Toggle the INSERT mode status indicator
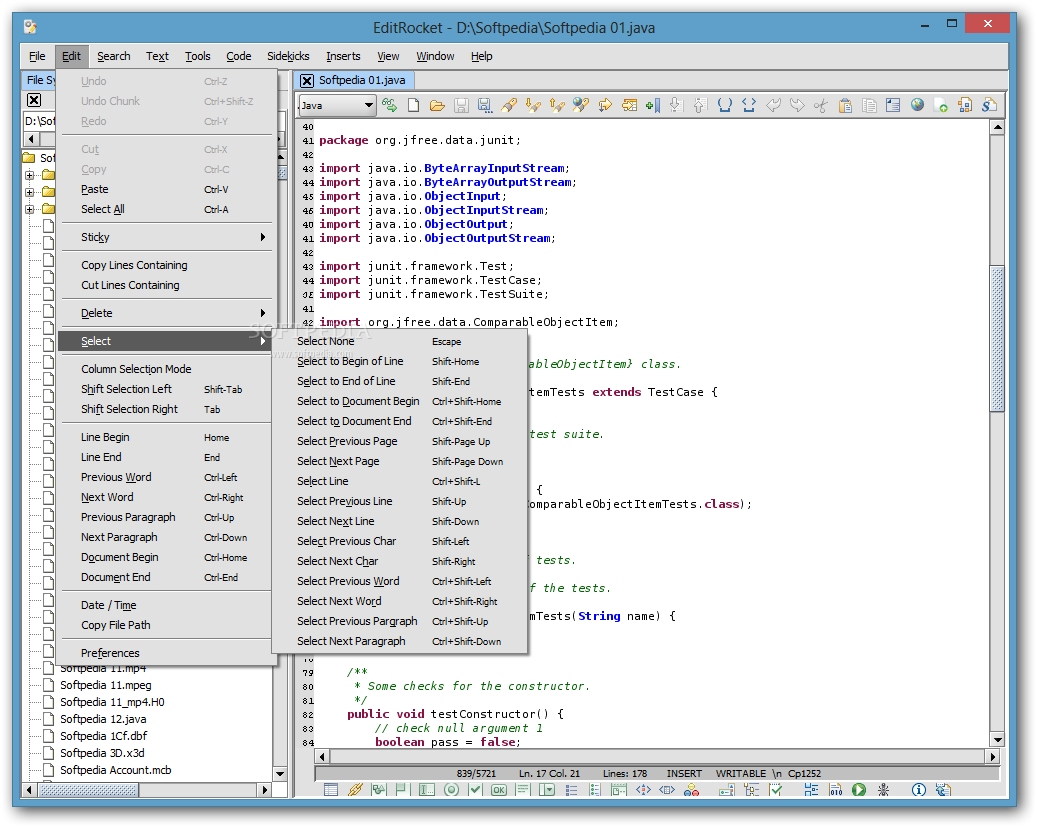This screenshot has width=1037, height=827. pos(684,773)
